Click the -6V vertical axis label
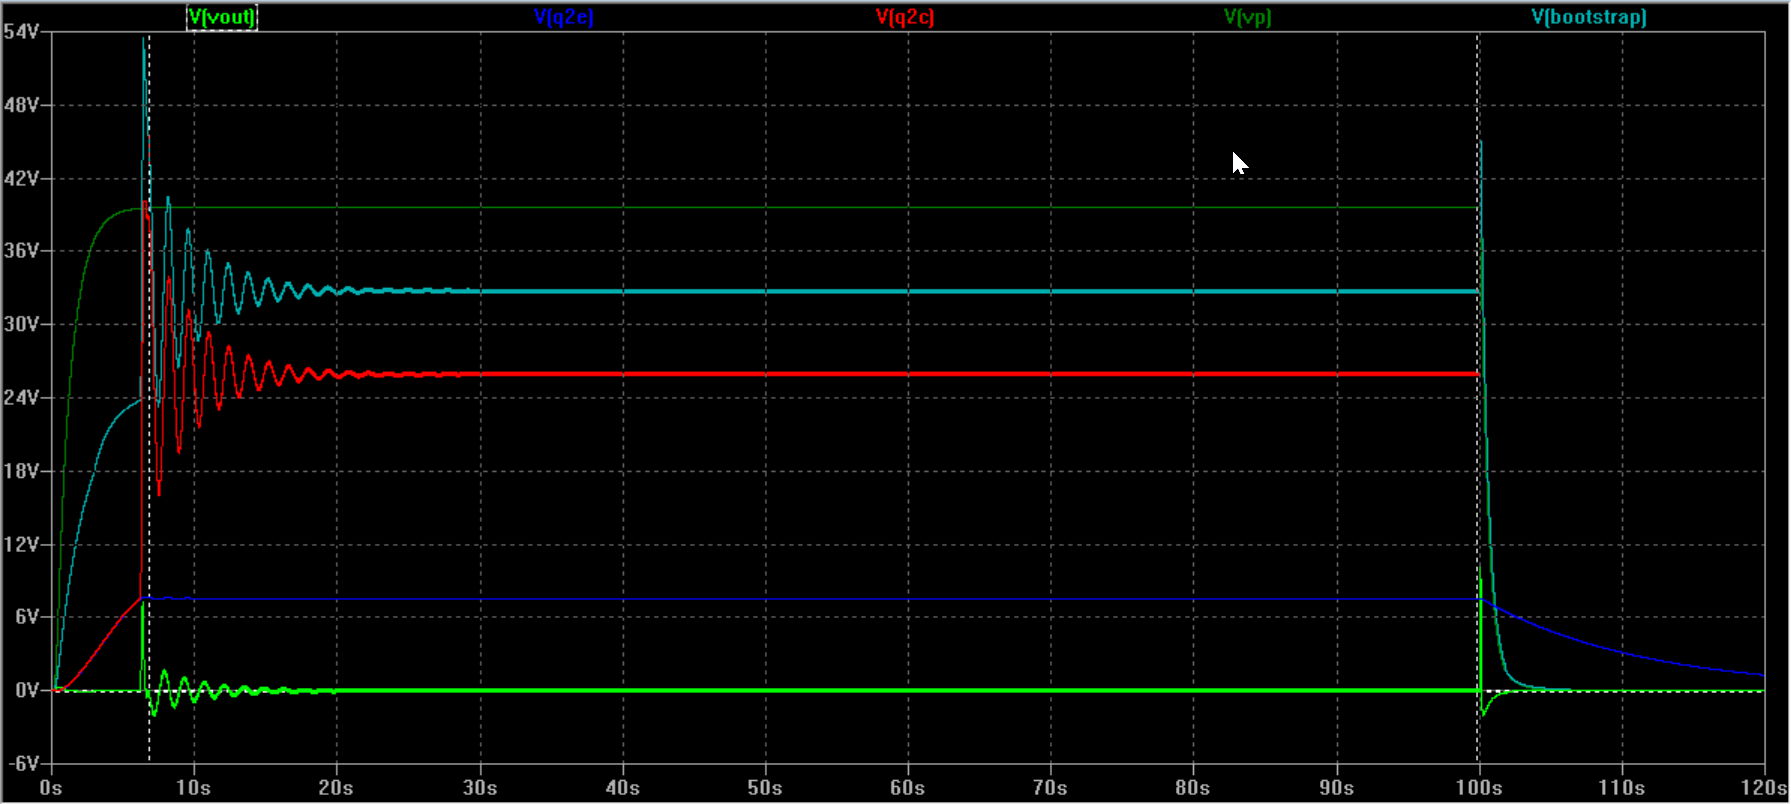The width and height of the screenshot is (1791, 804). pos(23,763)
